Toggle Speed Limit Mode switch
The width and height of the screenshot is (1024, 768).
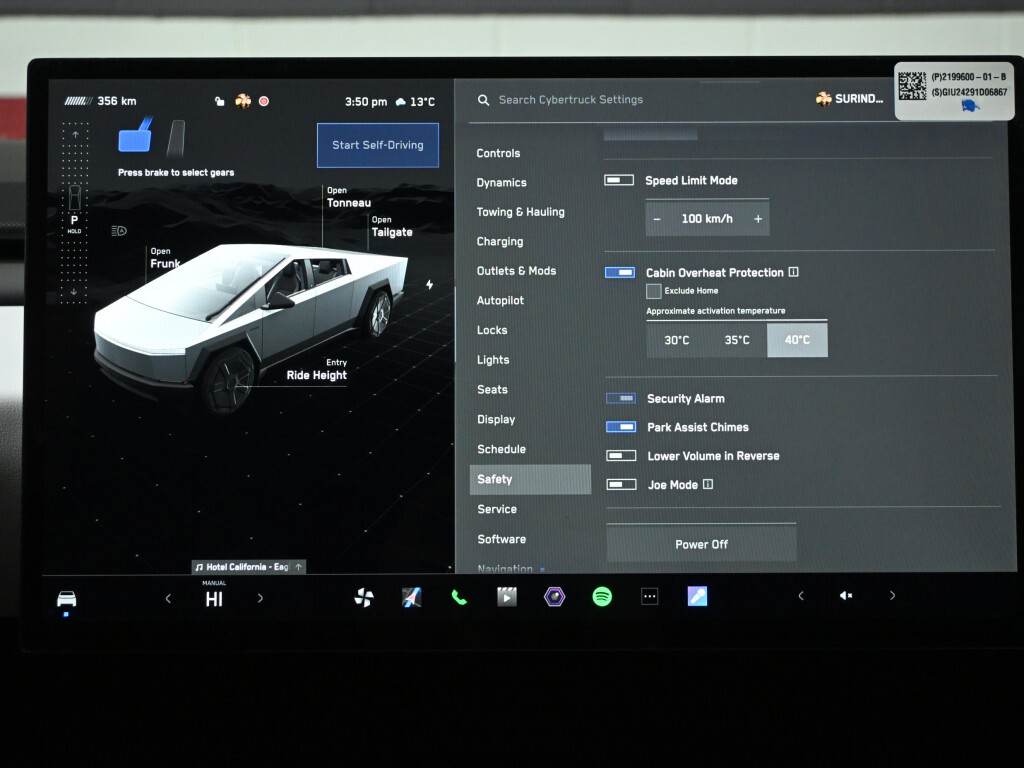point(619,180)
